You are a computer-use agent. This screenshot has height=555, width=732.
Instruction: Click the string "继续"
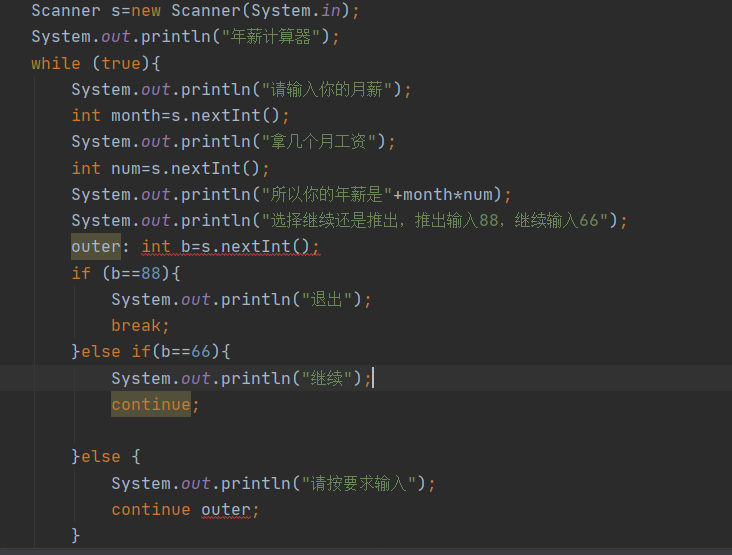point(327,378)
